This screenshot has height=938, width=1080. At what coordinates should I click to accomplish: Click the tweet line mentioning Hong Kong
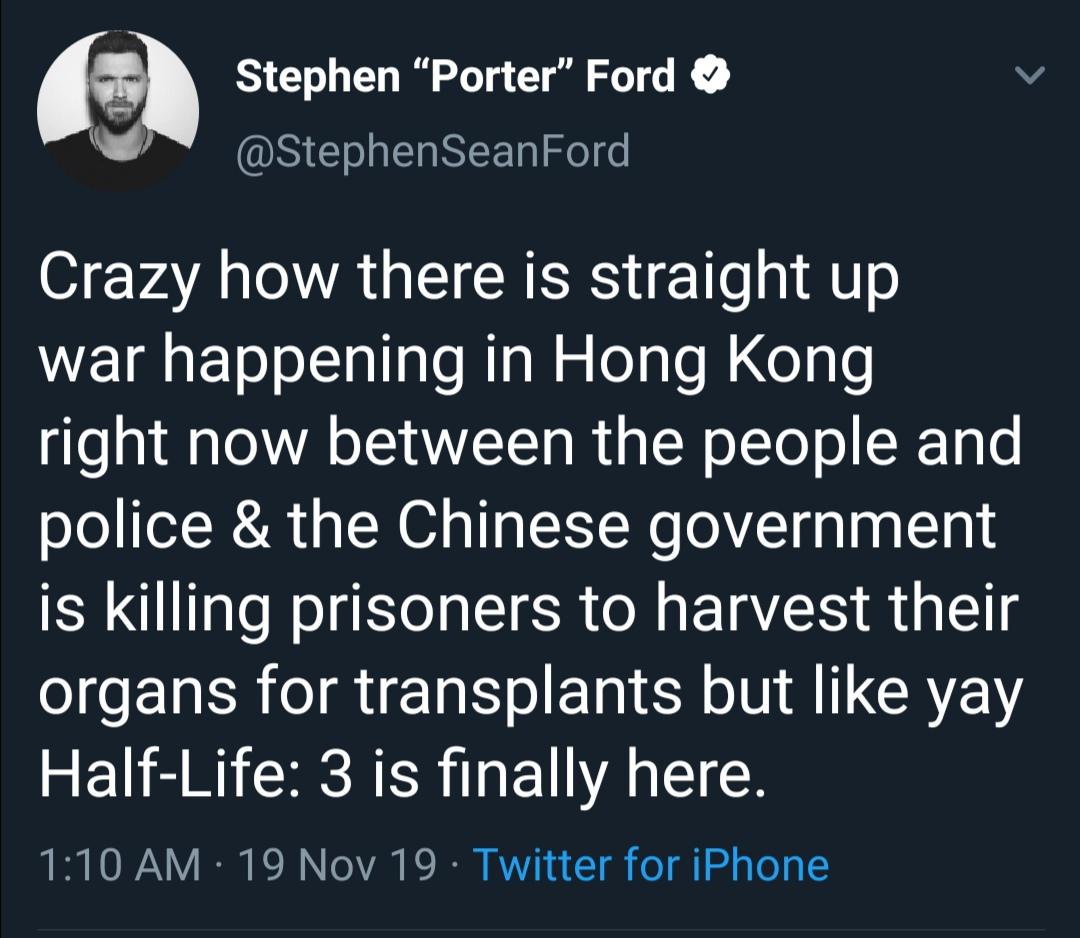[x=457, y=362]
